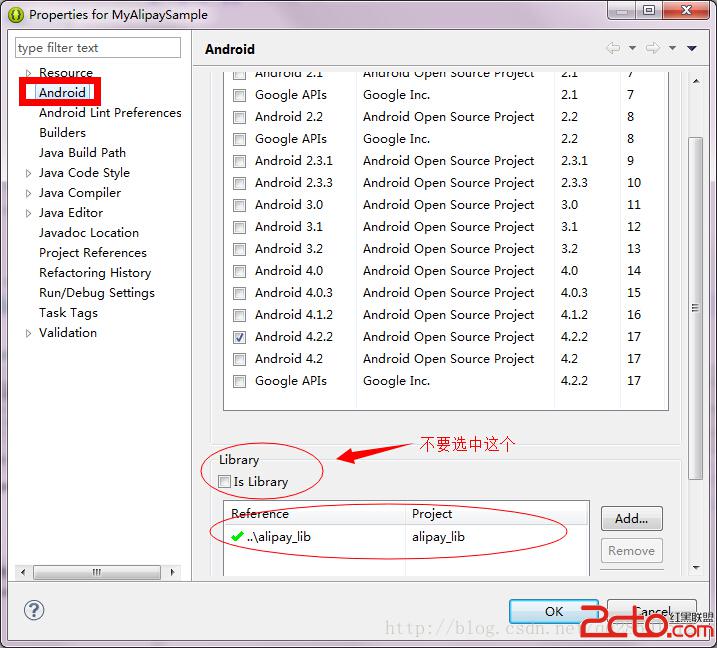Open Refactoring History page
The height and width of the screenshot is (648, 717).
[95, 273]
